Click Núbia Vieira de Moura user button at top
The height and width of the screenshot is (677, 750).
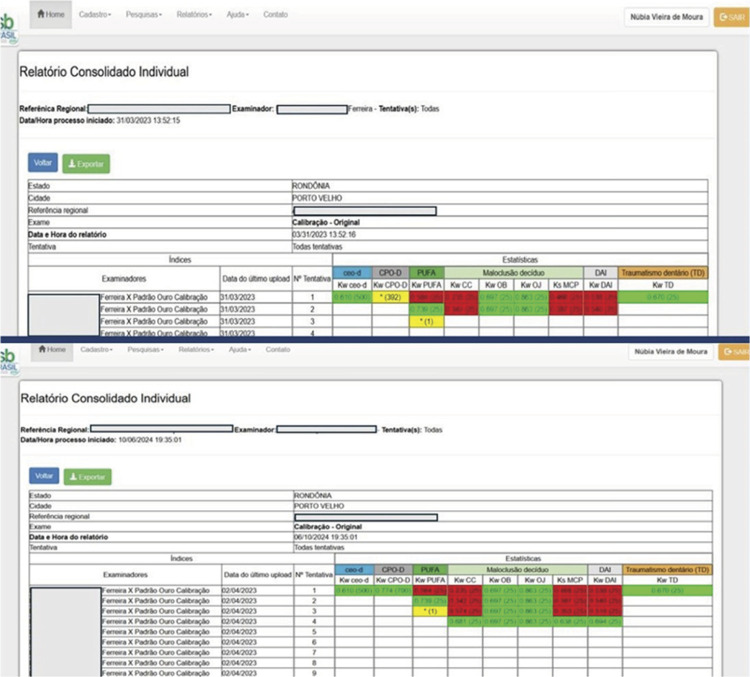666,17
